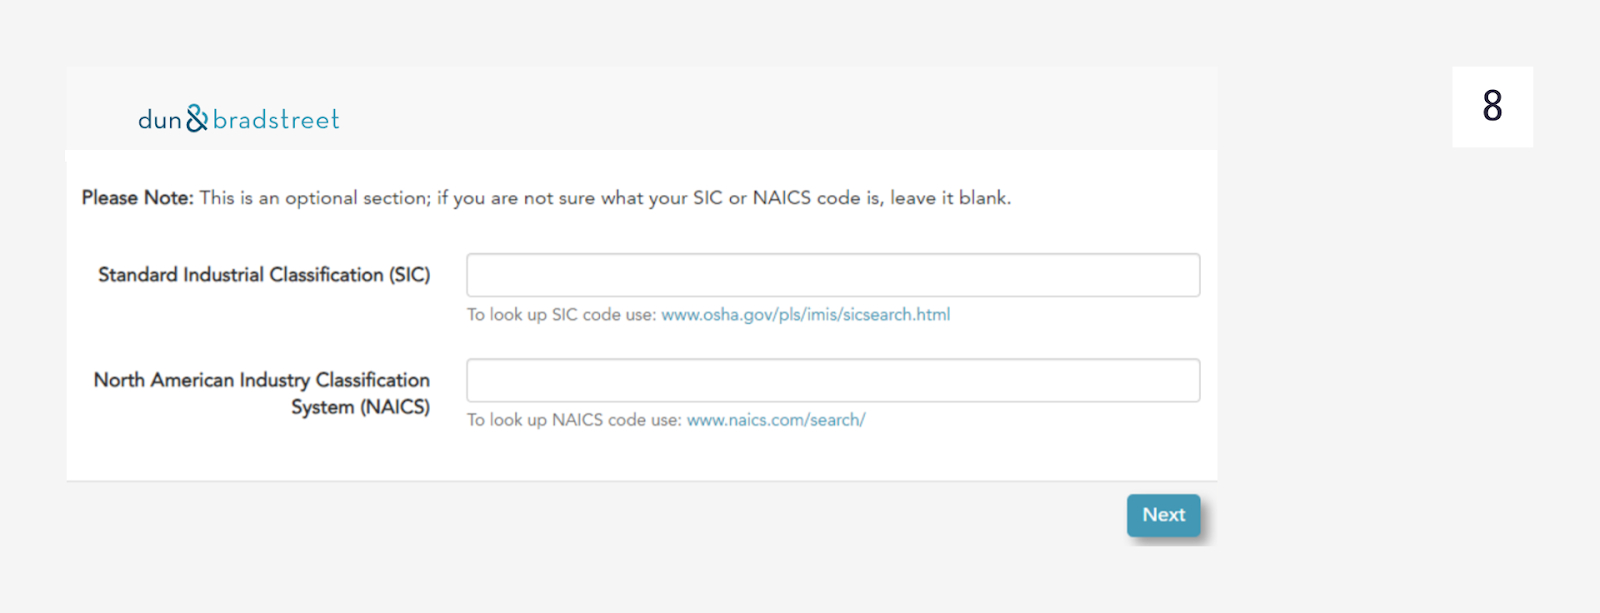This screenshot has height=613, width=1600.
Task: Click the "(SIC)" abbreviation in the field label
Action: tap(409, 275)
